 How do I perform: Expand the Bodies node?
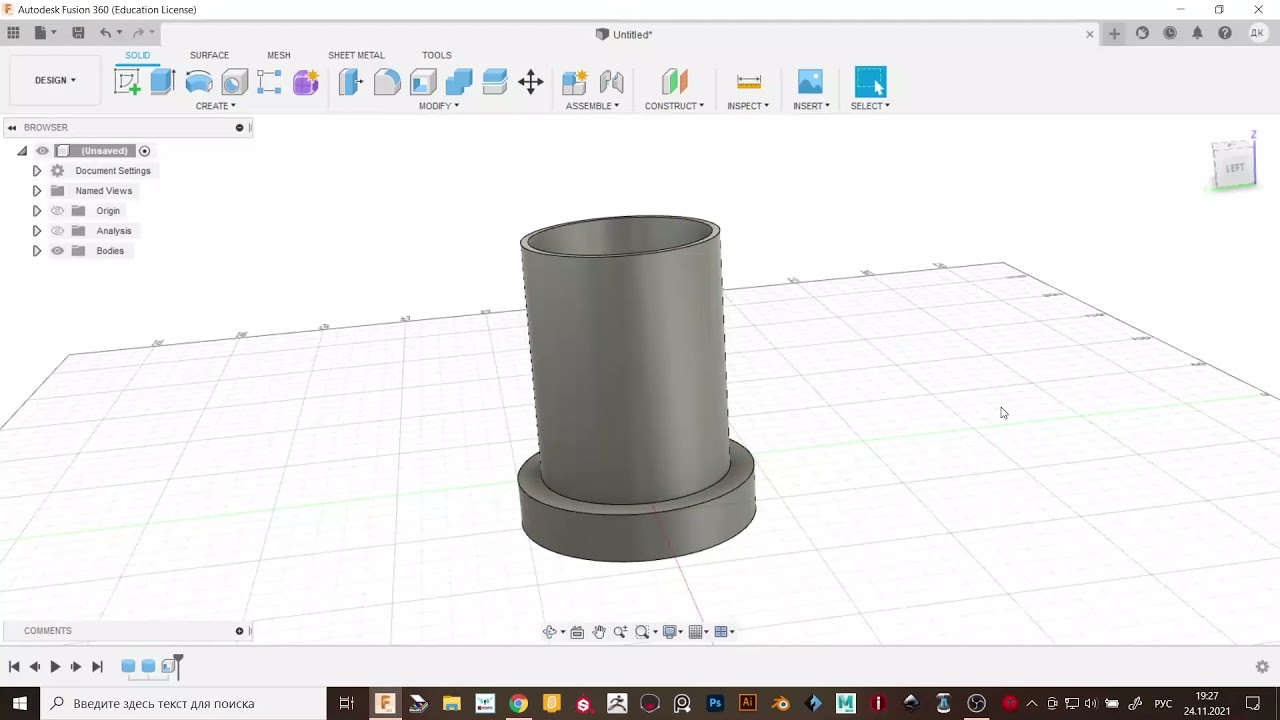(x=37, y=251)
